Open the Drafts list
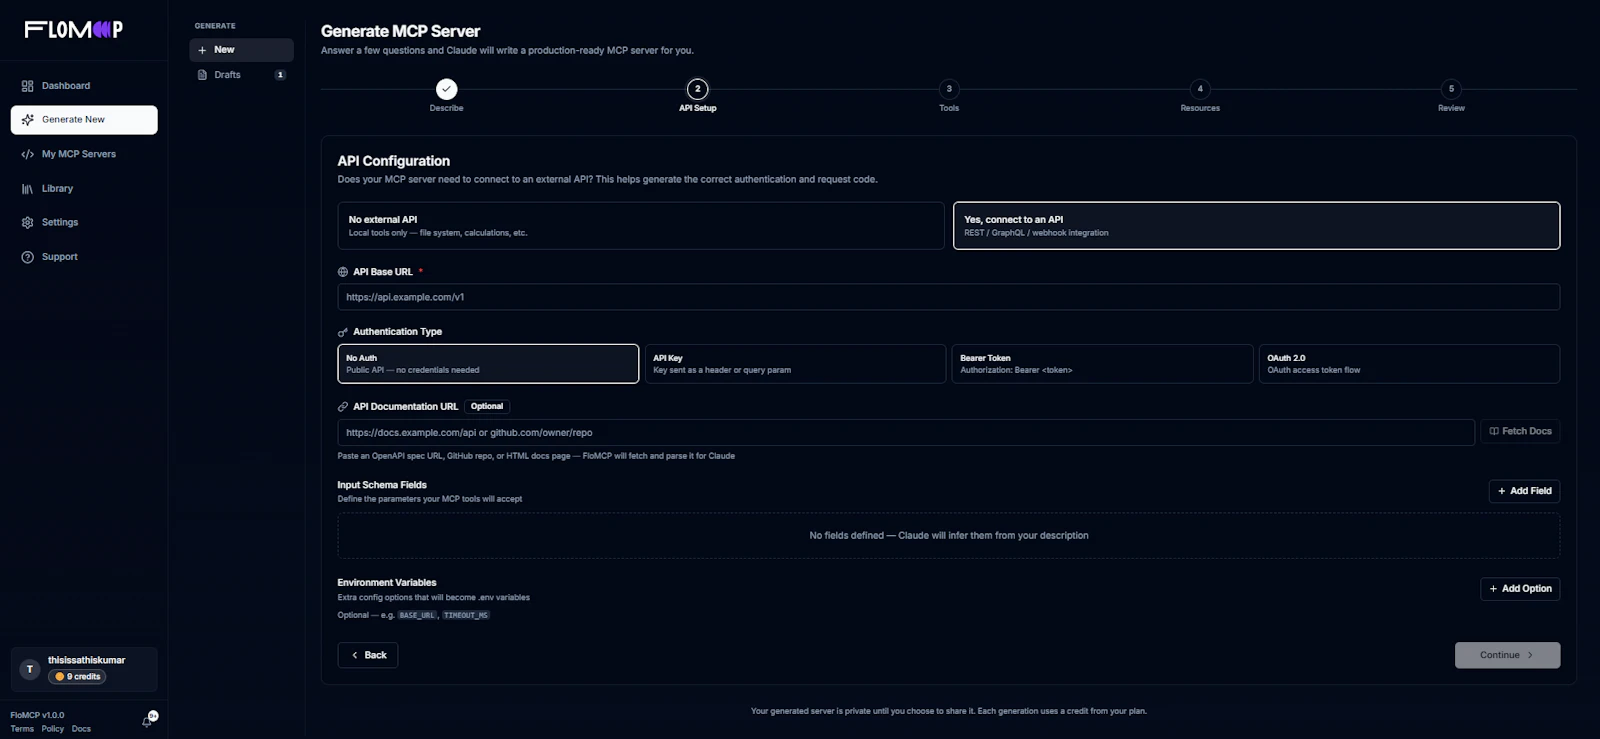Viewport: 1600px width, 739px height. (241, 75)
